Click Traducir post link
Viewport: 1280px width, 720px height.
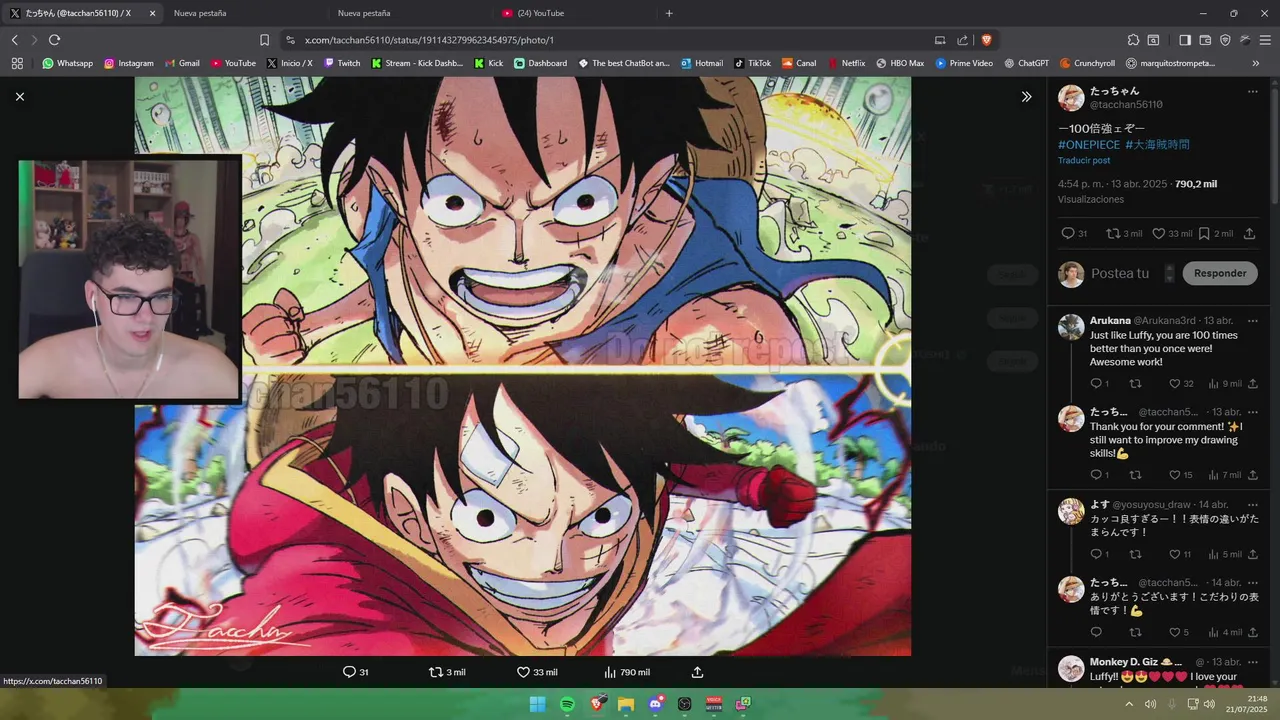click(1084, 160)
